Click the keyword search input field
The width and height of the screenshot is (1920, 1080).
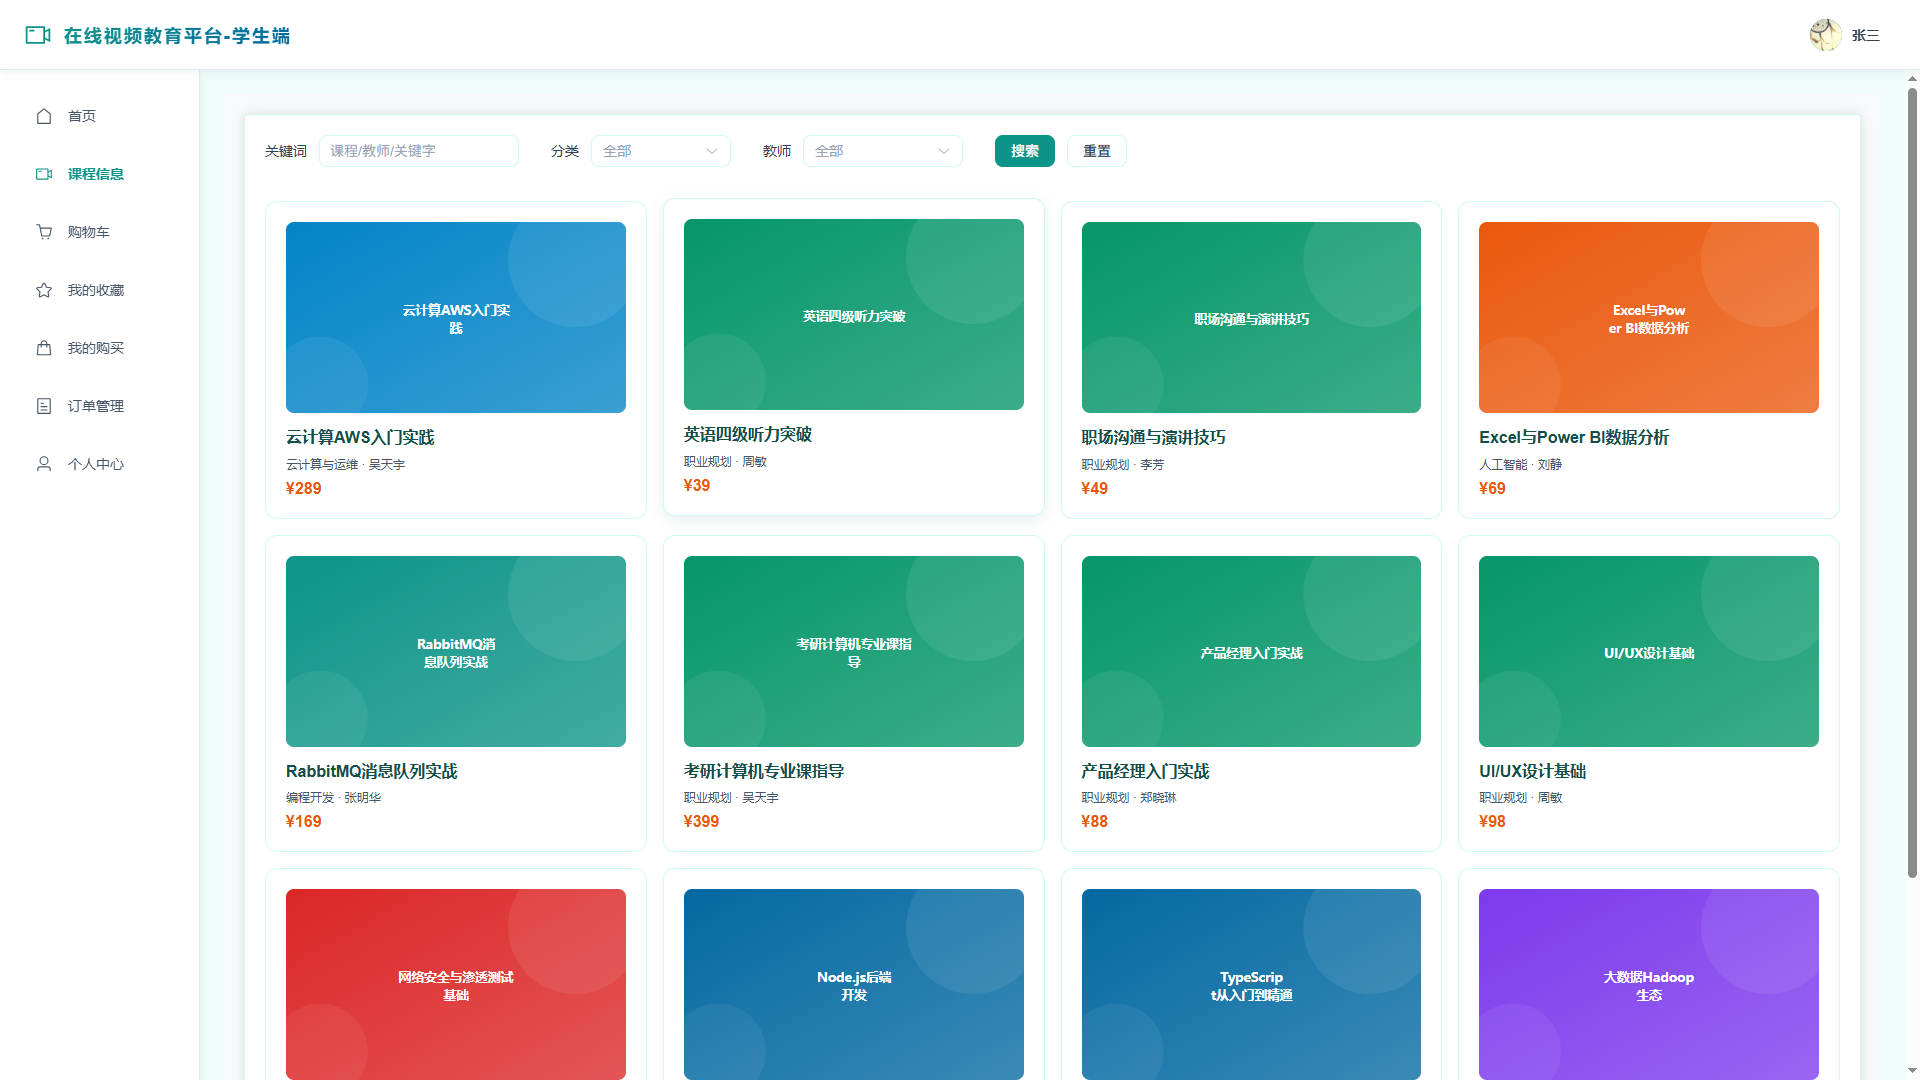click(x=419, y=151)
